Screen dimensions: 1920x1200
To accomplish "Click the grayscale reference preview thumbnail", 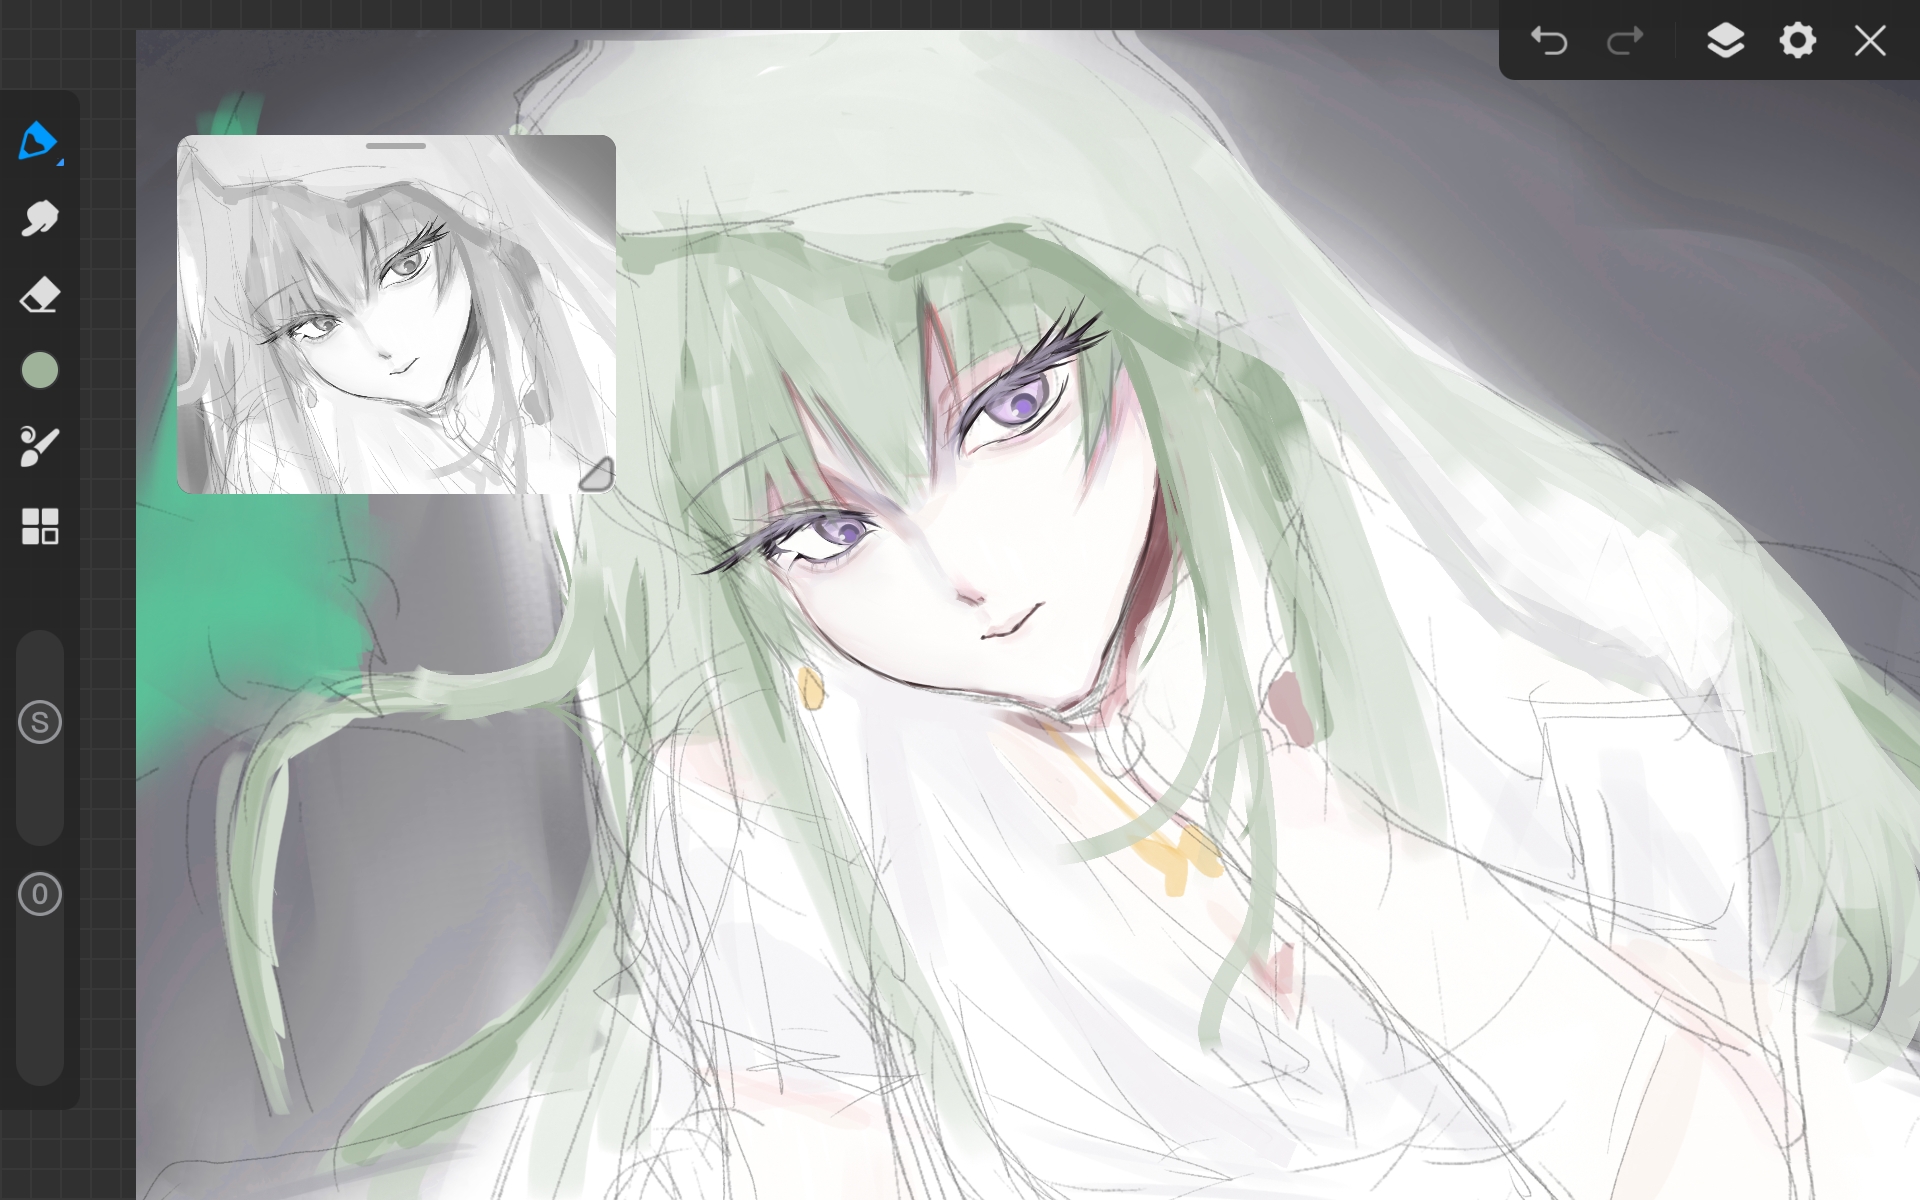I will pyautogui.click(x=396, y=314).
